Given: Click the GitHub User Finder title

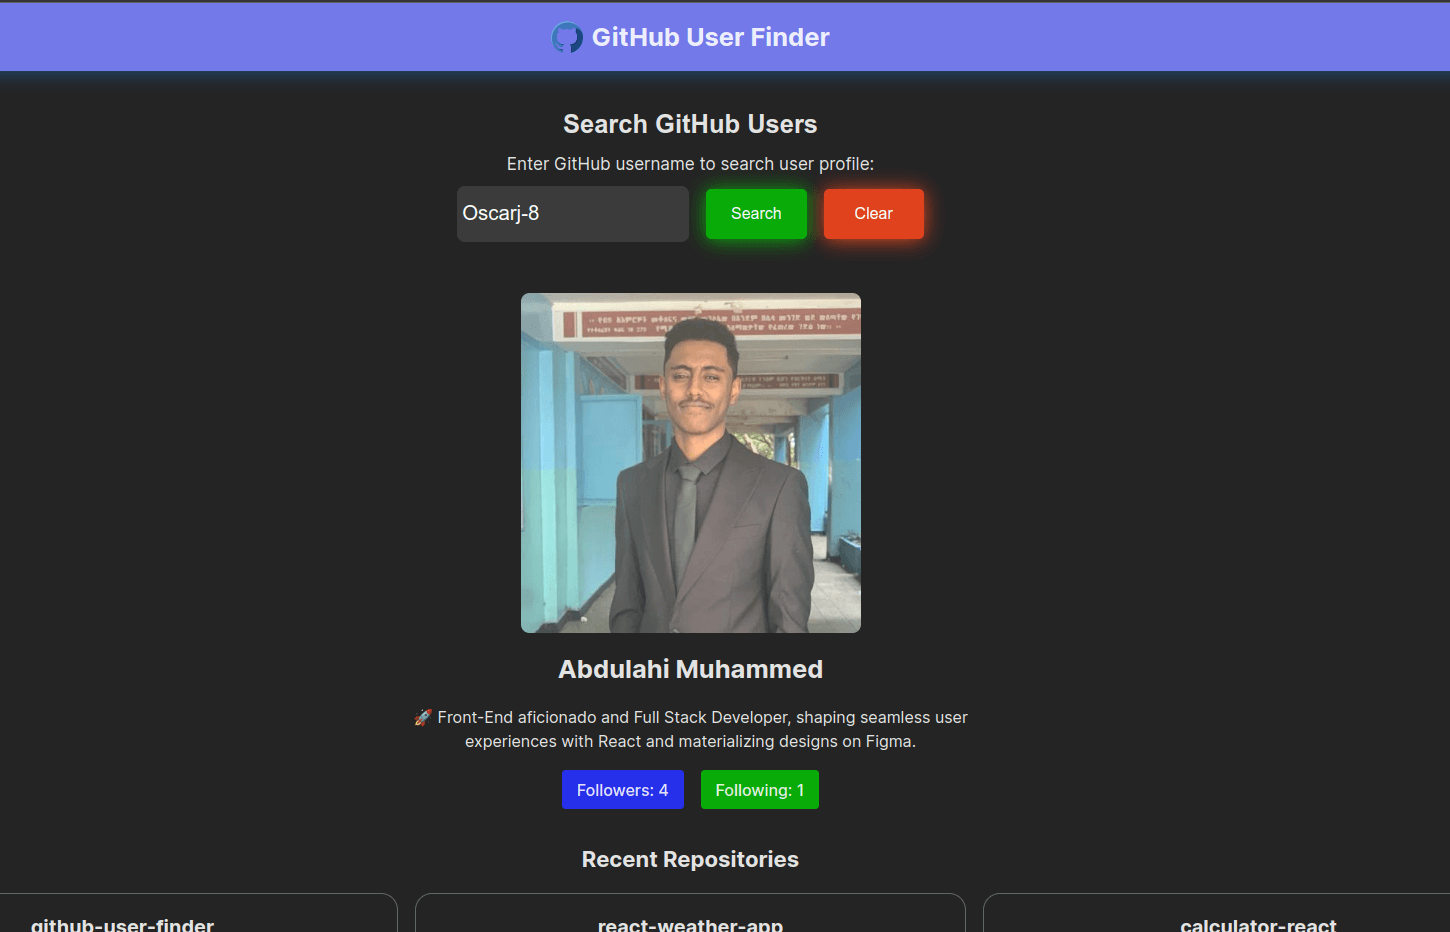Looking at the screenshot, I should pyautogui.click(x=710, y=38).
